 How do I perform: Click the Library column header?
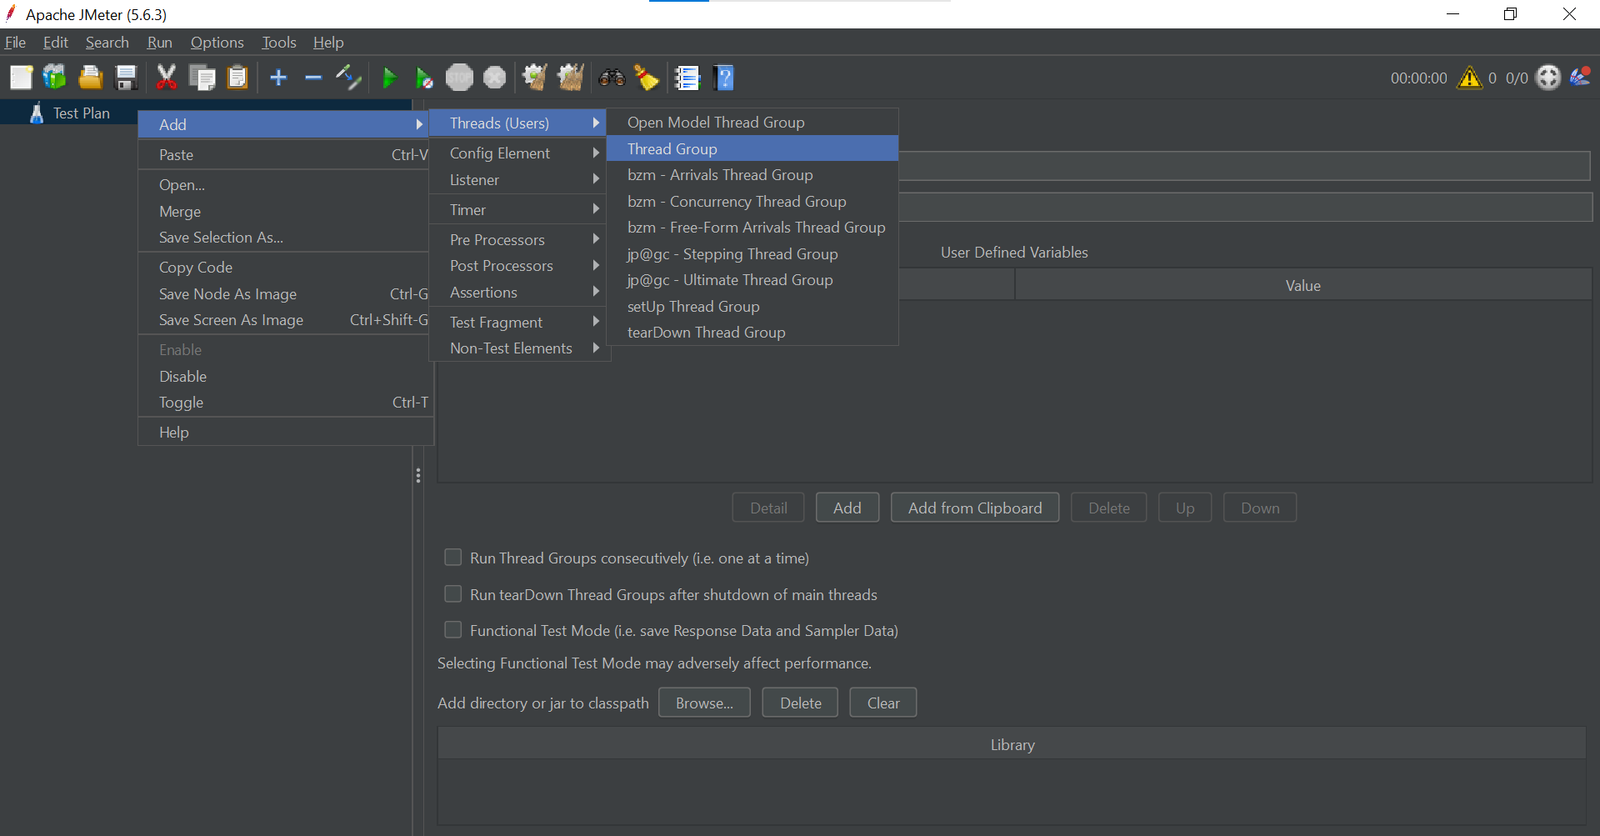(1012, 745)
